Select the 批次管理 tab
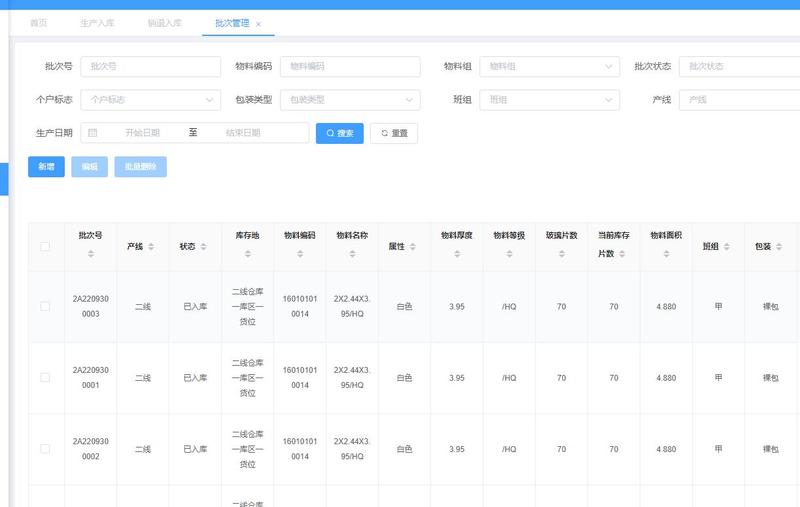 click(x=232, y=23)
